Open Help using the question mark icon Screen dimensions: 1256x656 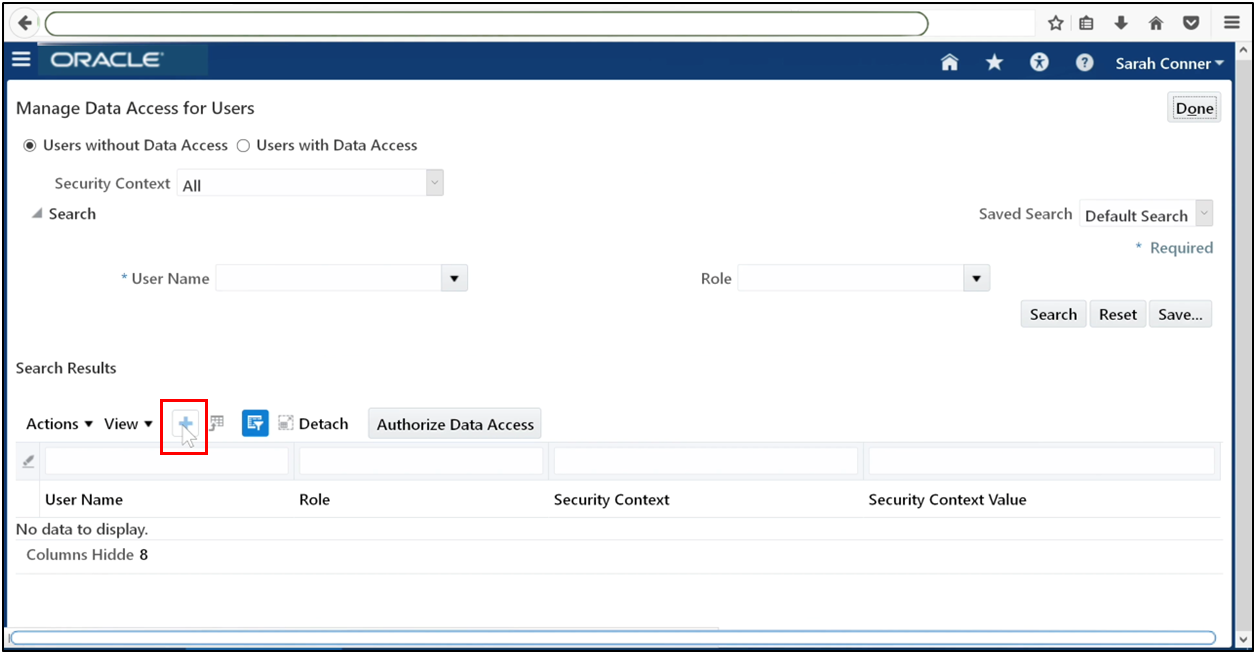[1084, 62]
